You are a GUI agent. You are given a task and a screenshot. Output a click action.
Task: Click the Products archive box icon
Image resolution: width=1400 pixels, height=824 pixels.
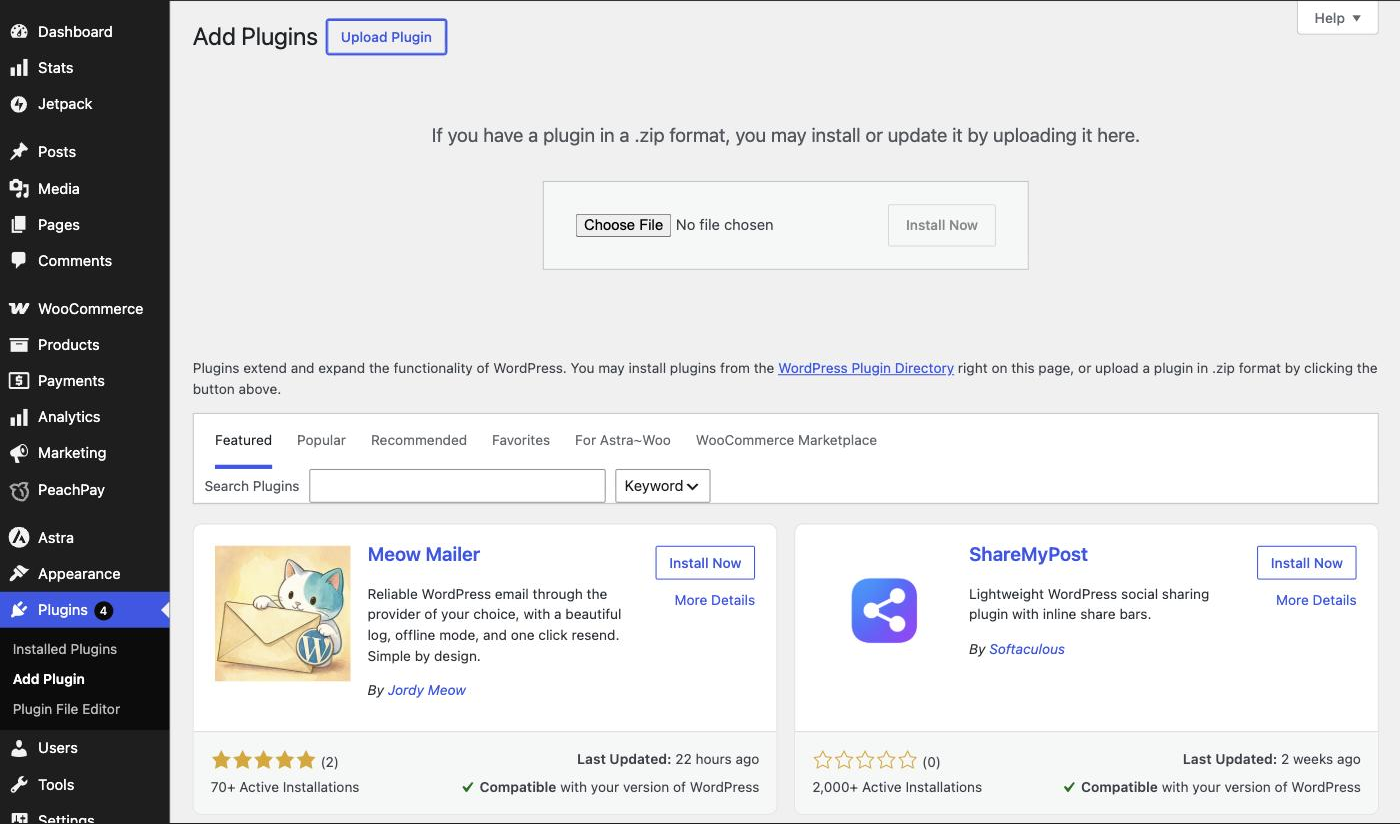[x=19, y=345]
